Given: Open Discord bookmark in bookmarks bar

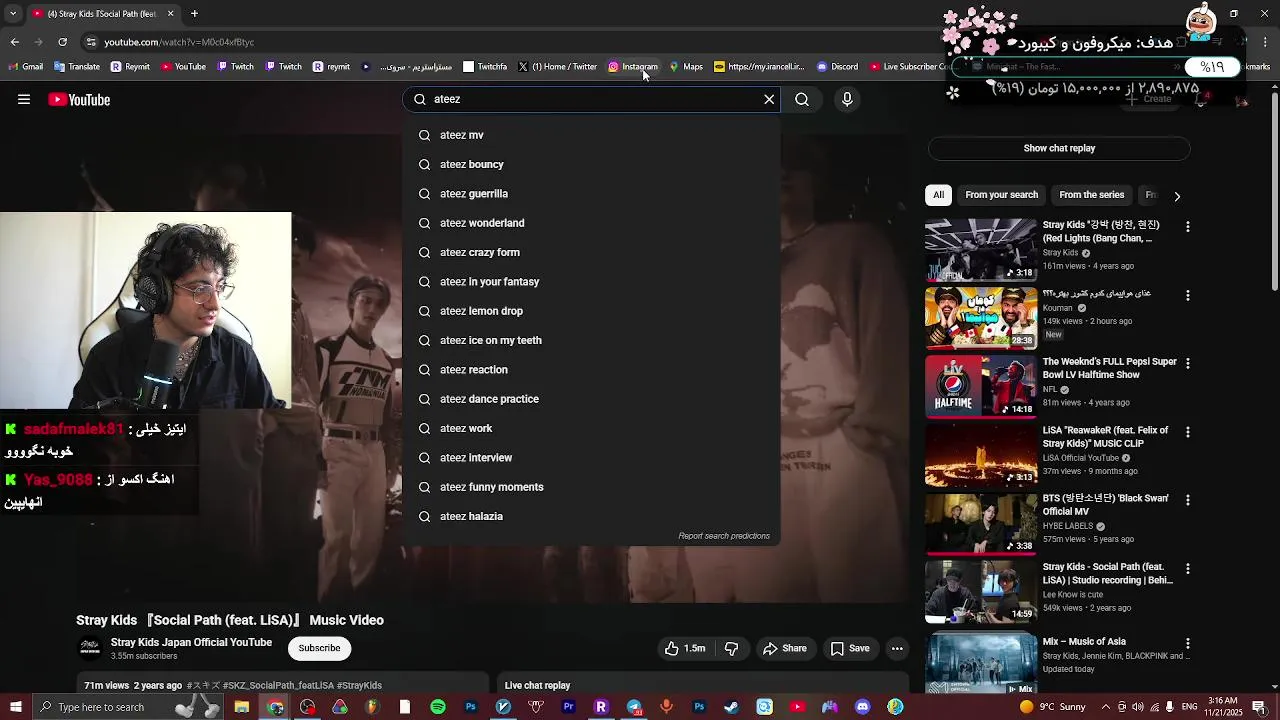Looking at the screenshot, I should [x=838, y=67].
